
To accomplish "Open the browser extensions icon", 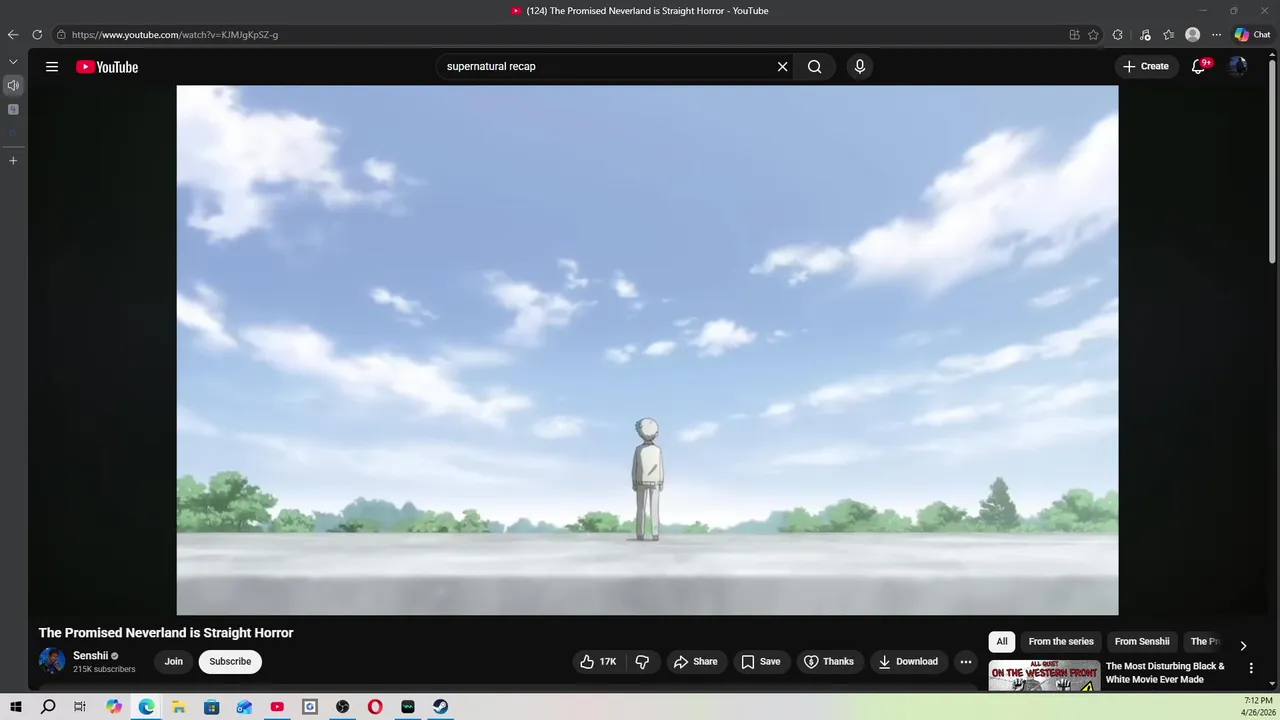I will [1118, 35].
